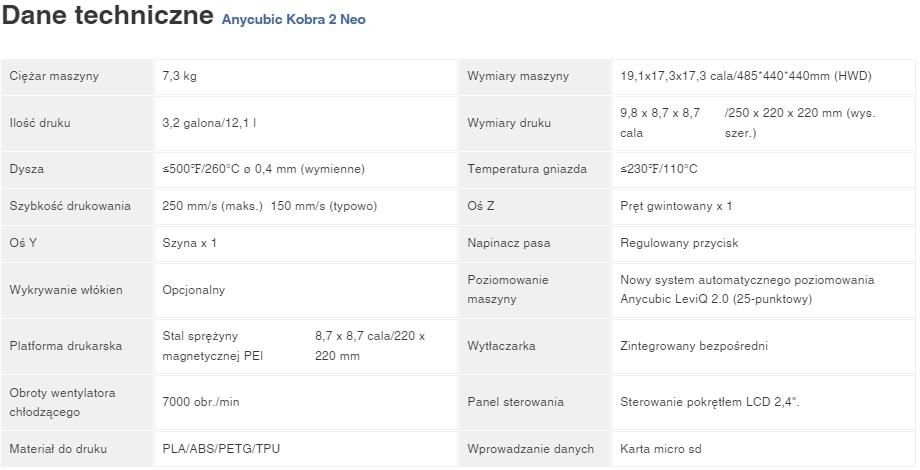The width and height of the screenshot is (920, 470).
Task: Select the Wymiary maszyny label
Action: 518,76
